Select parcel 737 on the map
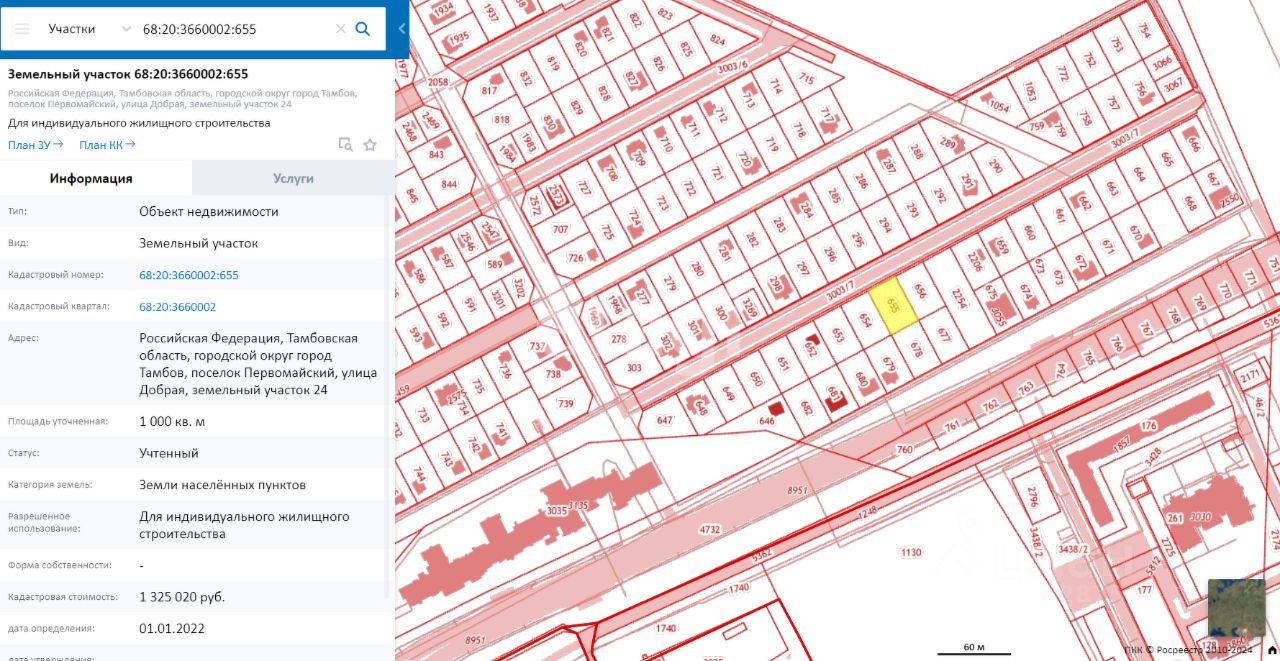This screenshot has height=661, width=1280. pos(538,348)
